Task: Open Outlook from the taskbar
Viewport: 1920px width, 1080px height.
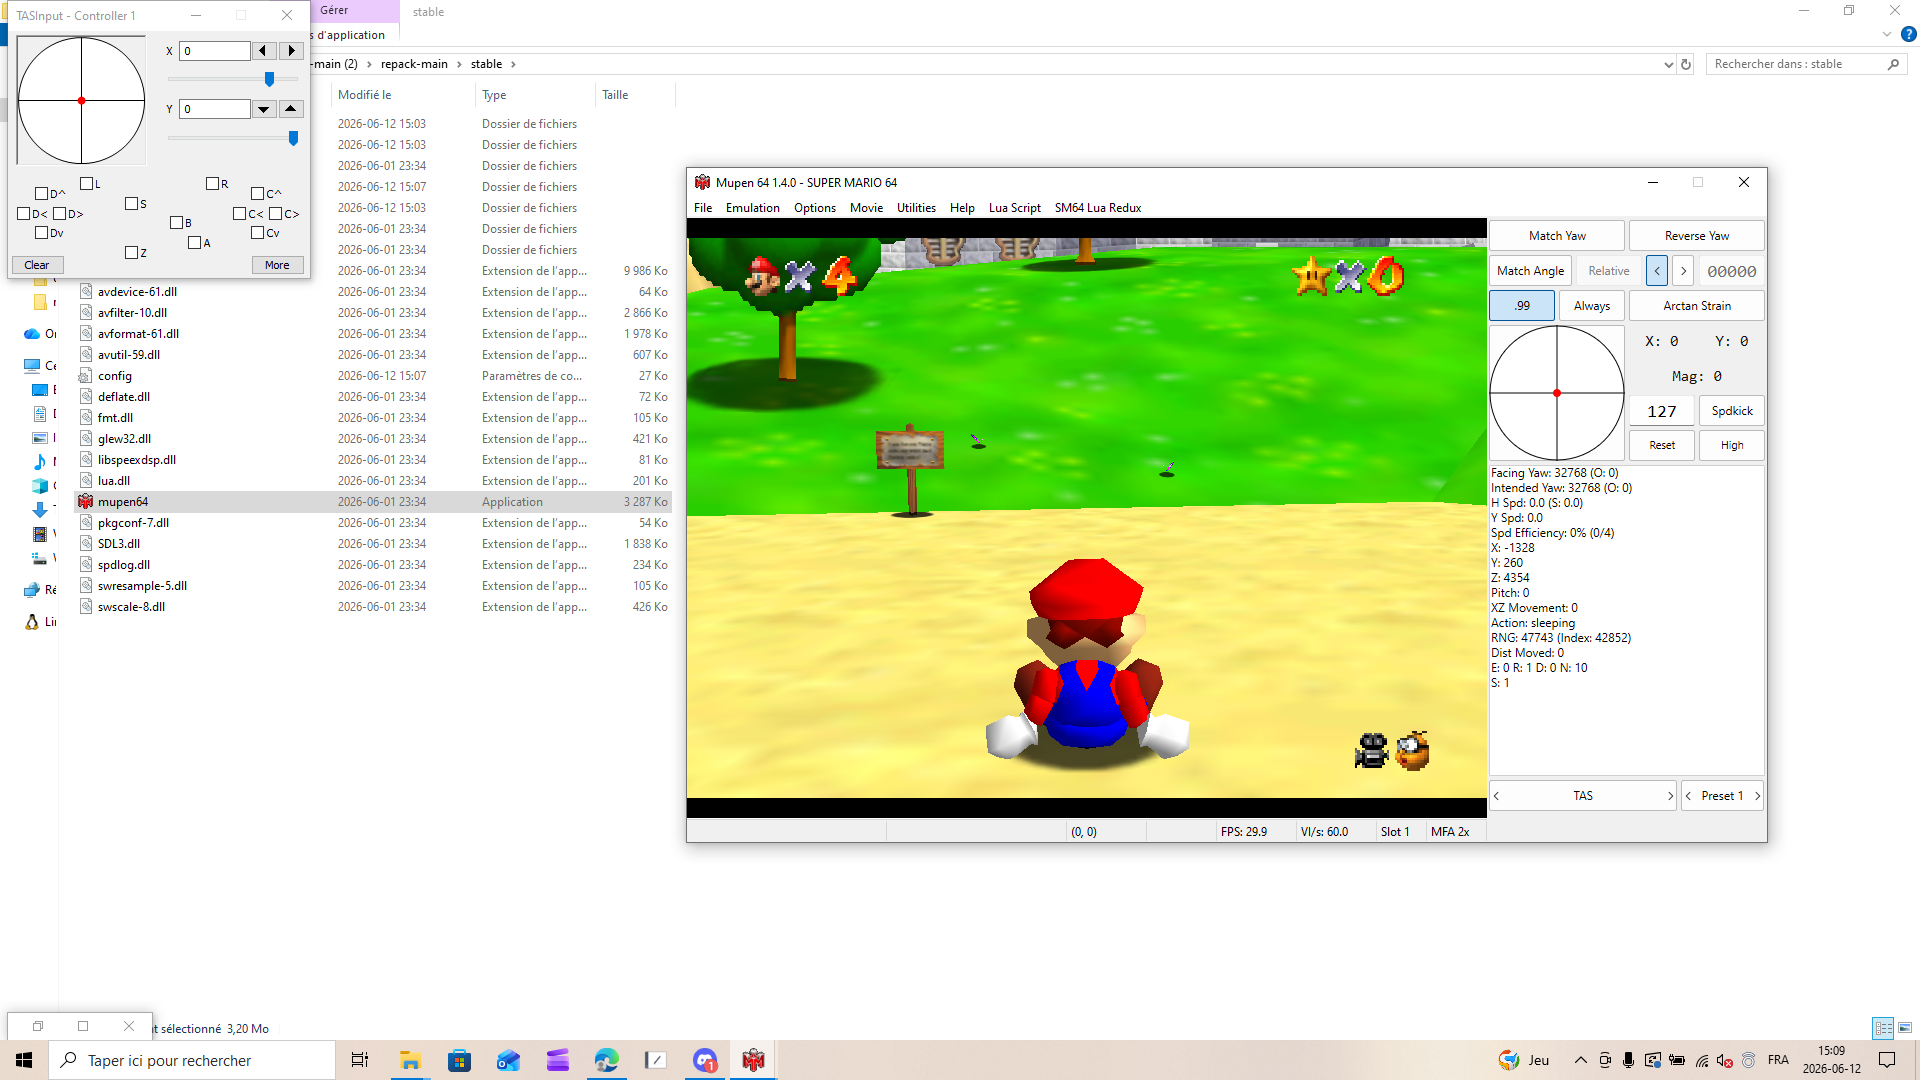Action: click(508, 1060)
